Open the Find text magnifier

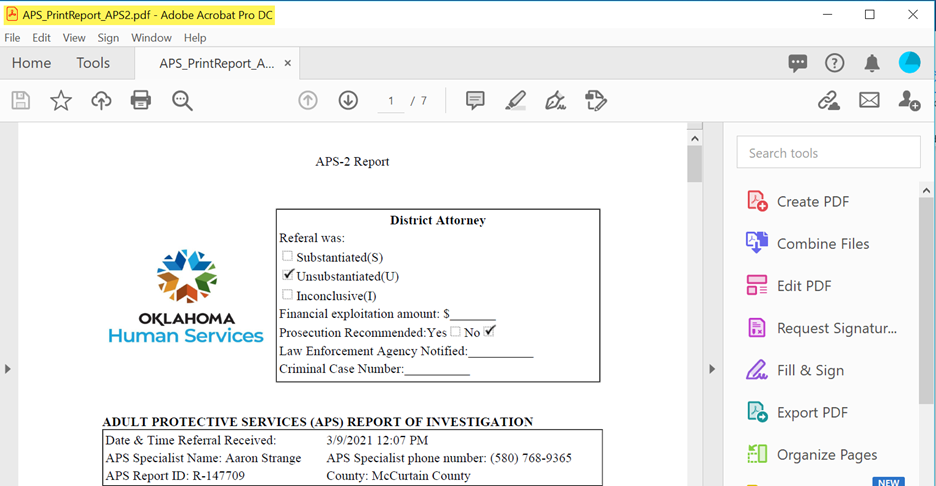[182, 100]
